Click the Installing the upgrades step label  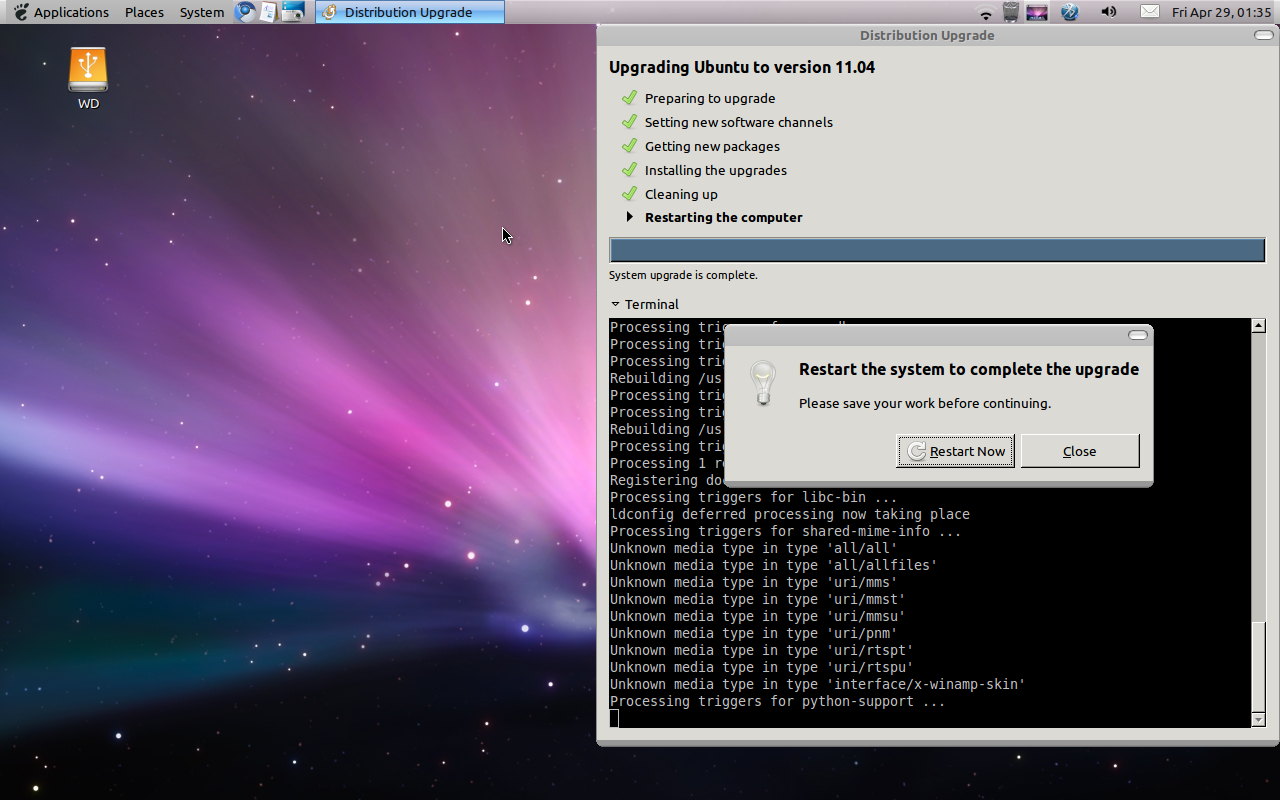(x=716, y=170)
